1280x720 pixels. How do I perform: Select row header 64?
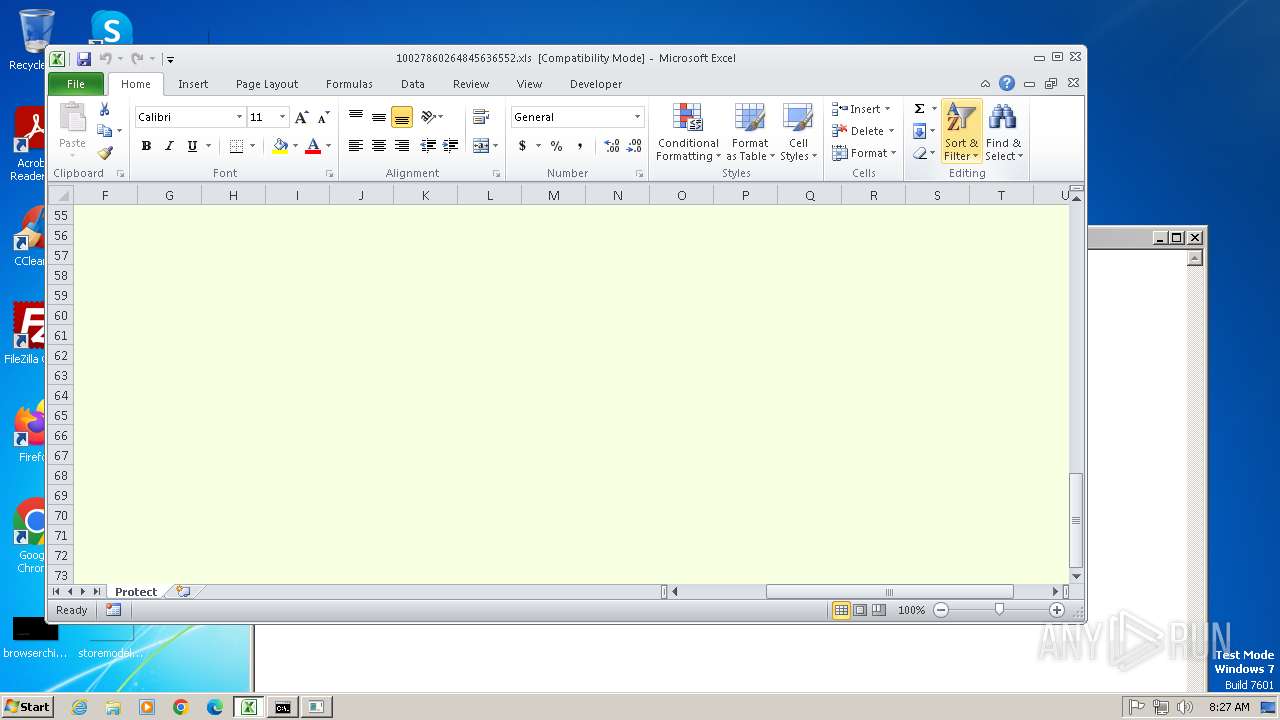point(61,395)
